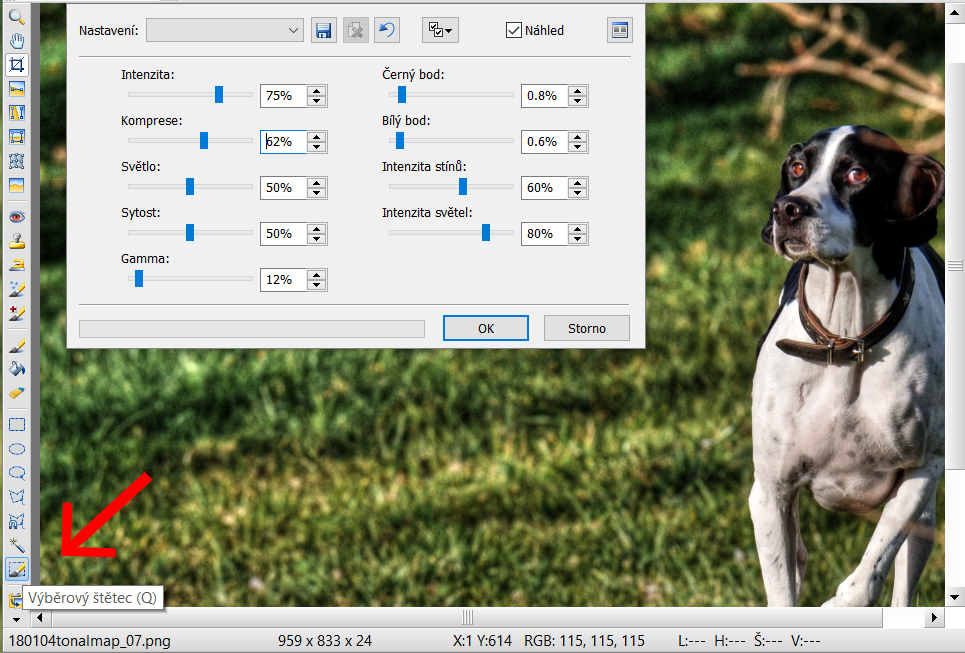This screenshot has height=653, width=965.
Task: Decrease Sytost value with down arrow
Action: coord(317,239)
